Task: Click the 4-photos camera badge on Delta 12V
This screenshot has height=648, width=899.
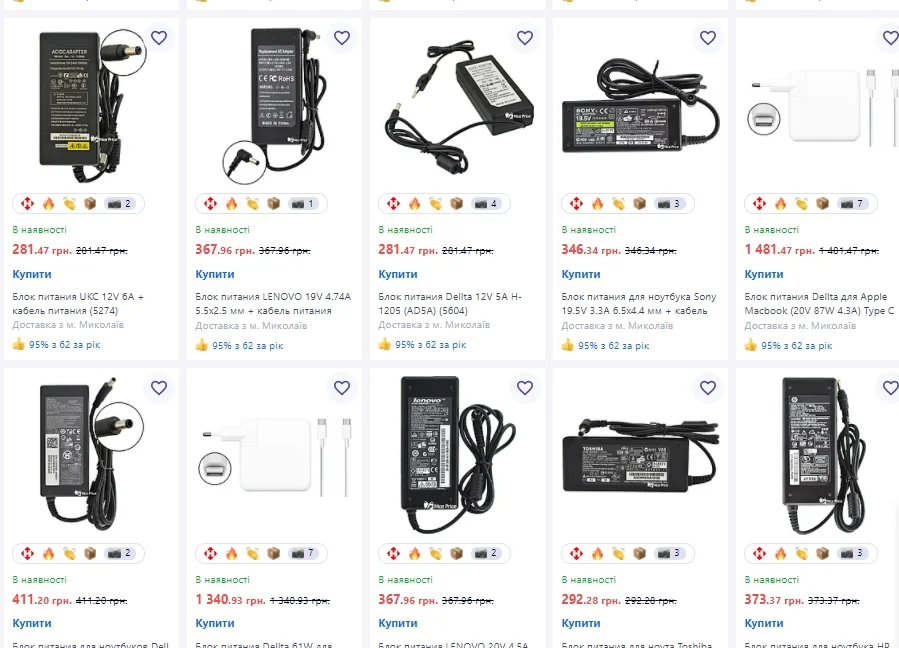Action: [x=485, y=204]
